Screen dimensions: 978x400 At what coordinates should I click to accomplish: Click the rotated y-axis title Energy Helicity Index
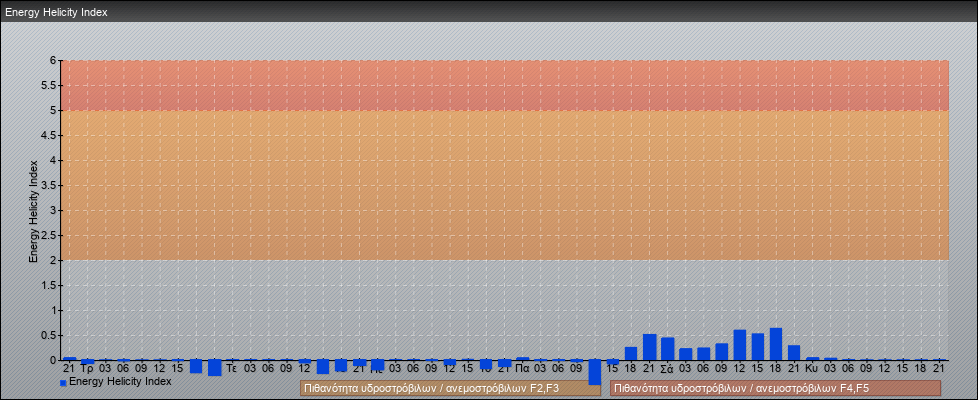34,211
